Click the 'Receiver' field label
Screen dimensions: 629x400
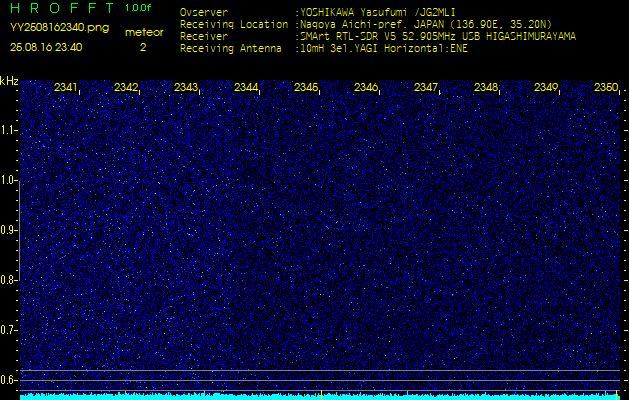[x=204, y=37]
